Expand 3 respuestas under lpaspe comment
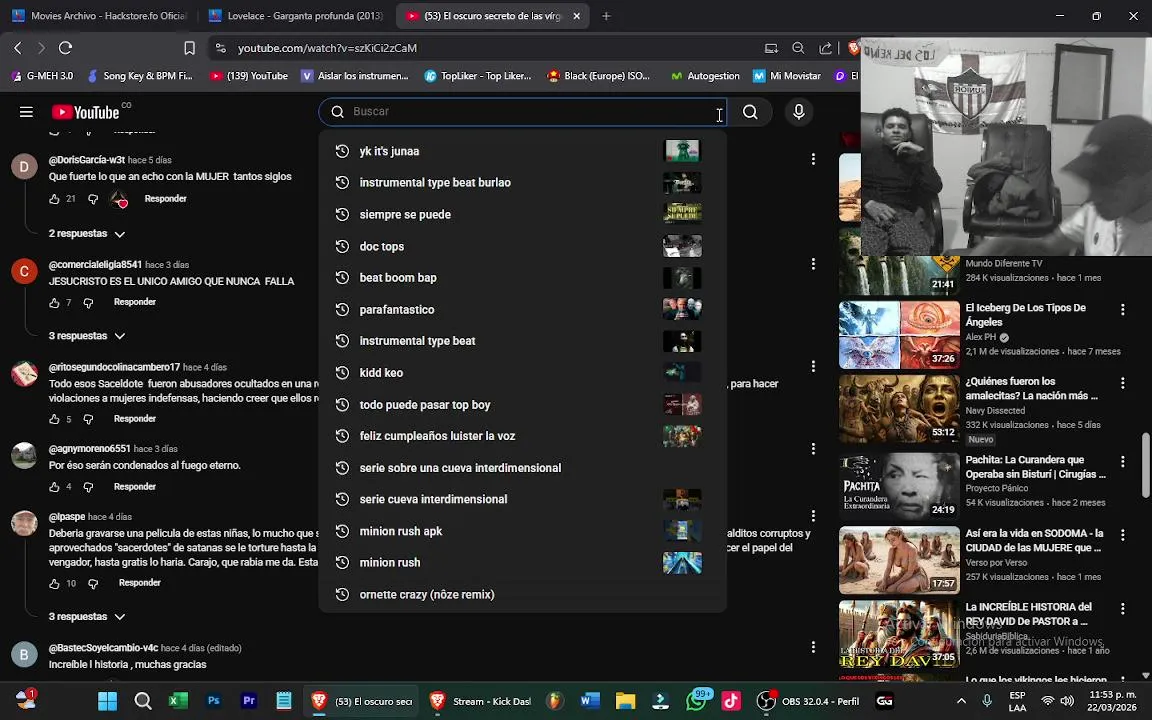 (87, 616)
